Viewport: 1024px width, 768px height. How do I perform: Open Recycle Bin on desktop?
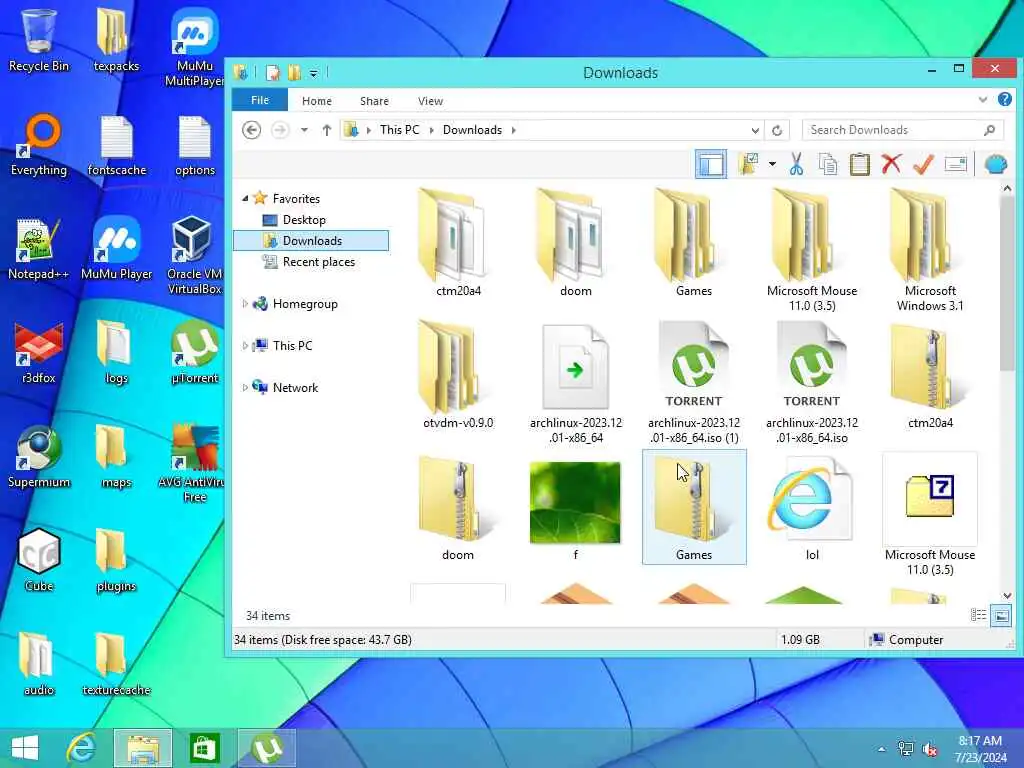click(x=39, y=40)
